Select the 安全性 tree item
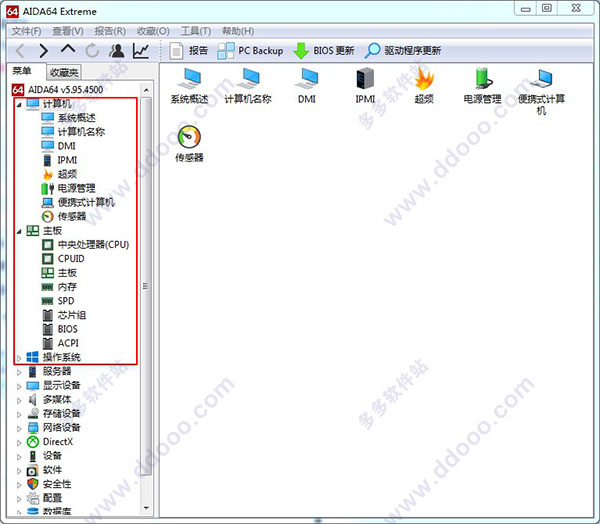 [49, 484]
